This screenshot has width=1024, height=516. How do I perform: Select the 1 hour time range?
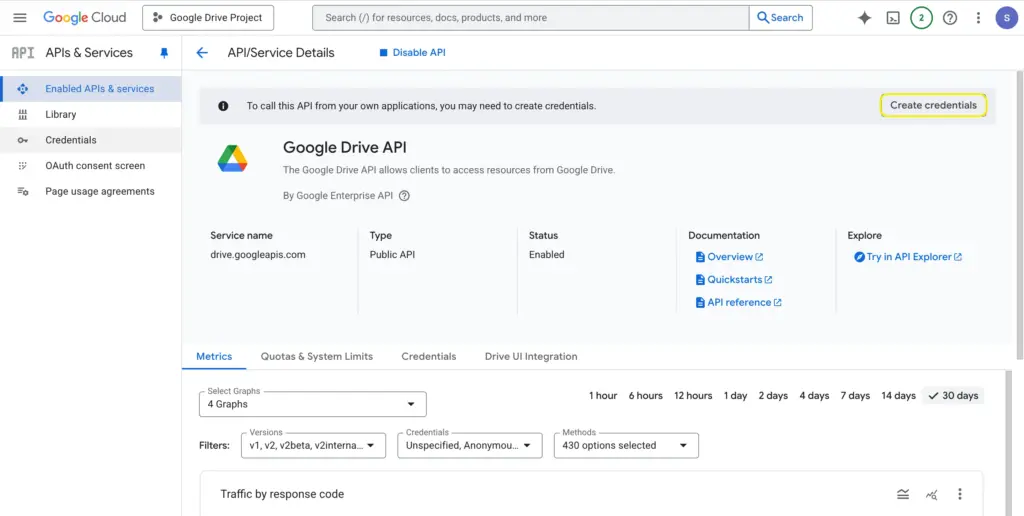[x=603, y=396]
